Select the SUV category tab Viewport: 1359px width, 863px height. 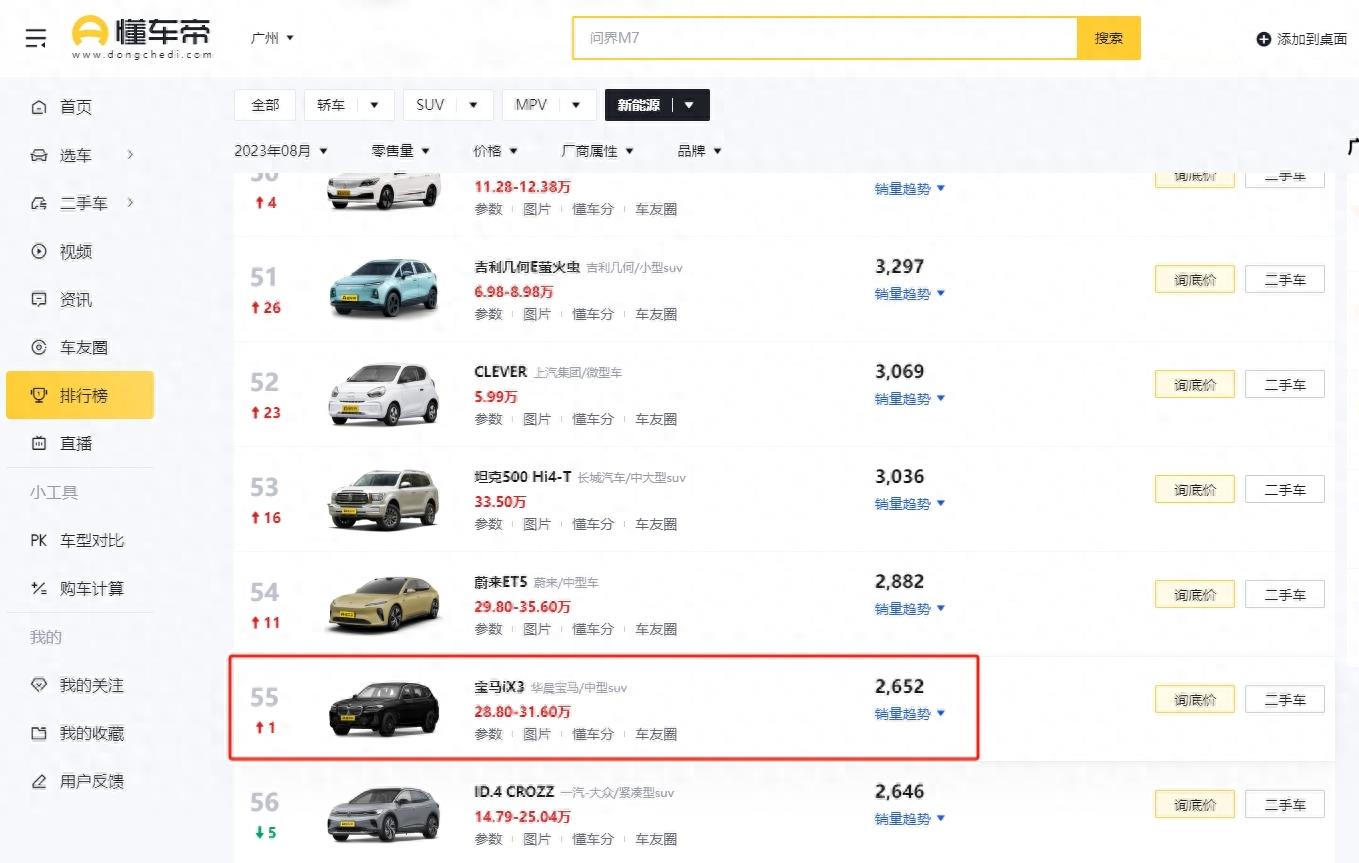point(430,105)
